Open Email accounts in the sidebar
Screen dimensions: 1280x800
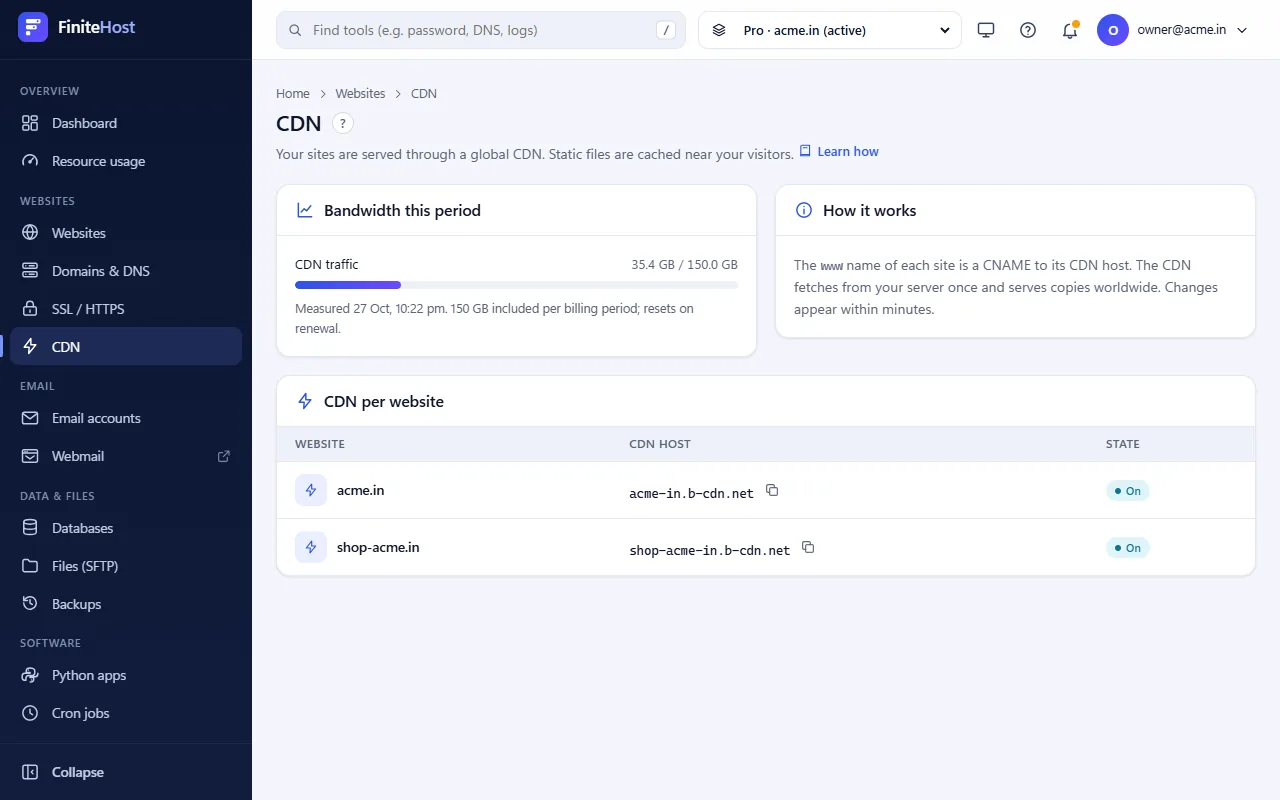tap(126, 418)
